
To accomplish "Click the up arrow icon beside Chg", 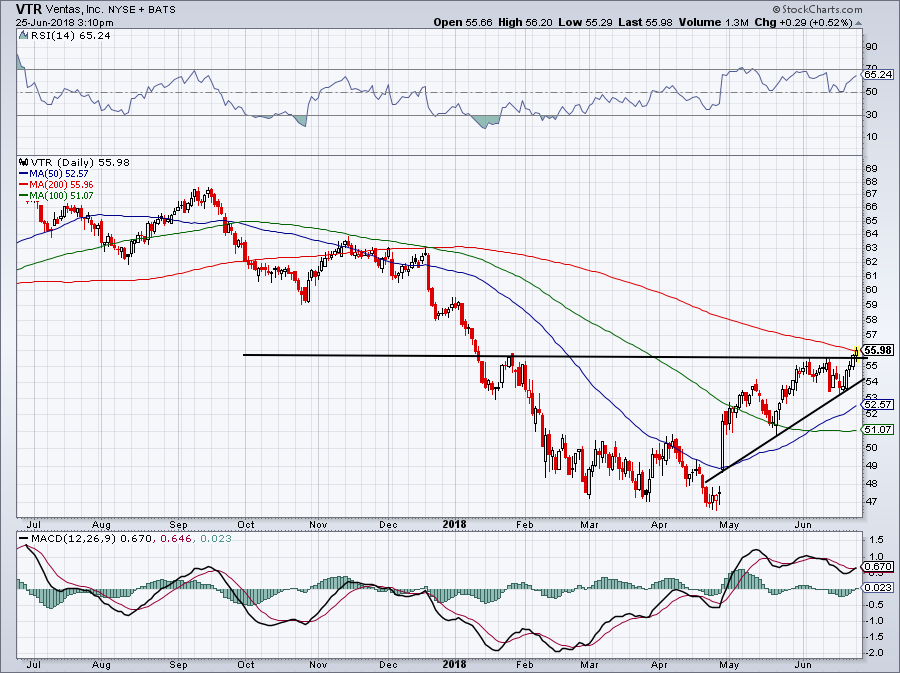I will (x=859, y=24).
